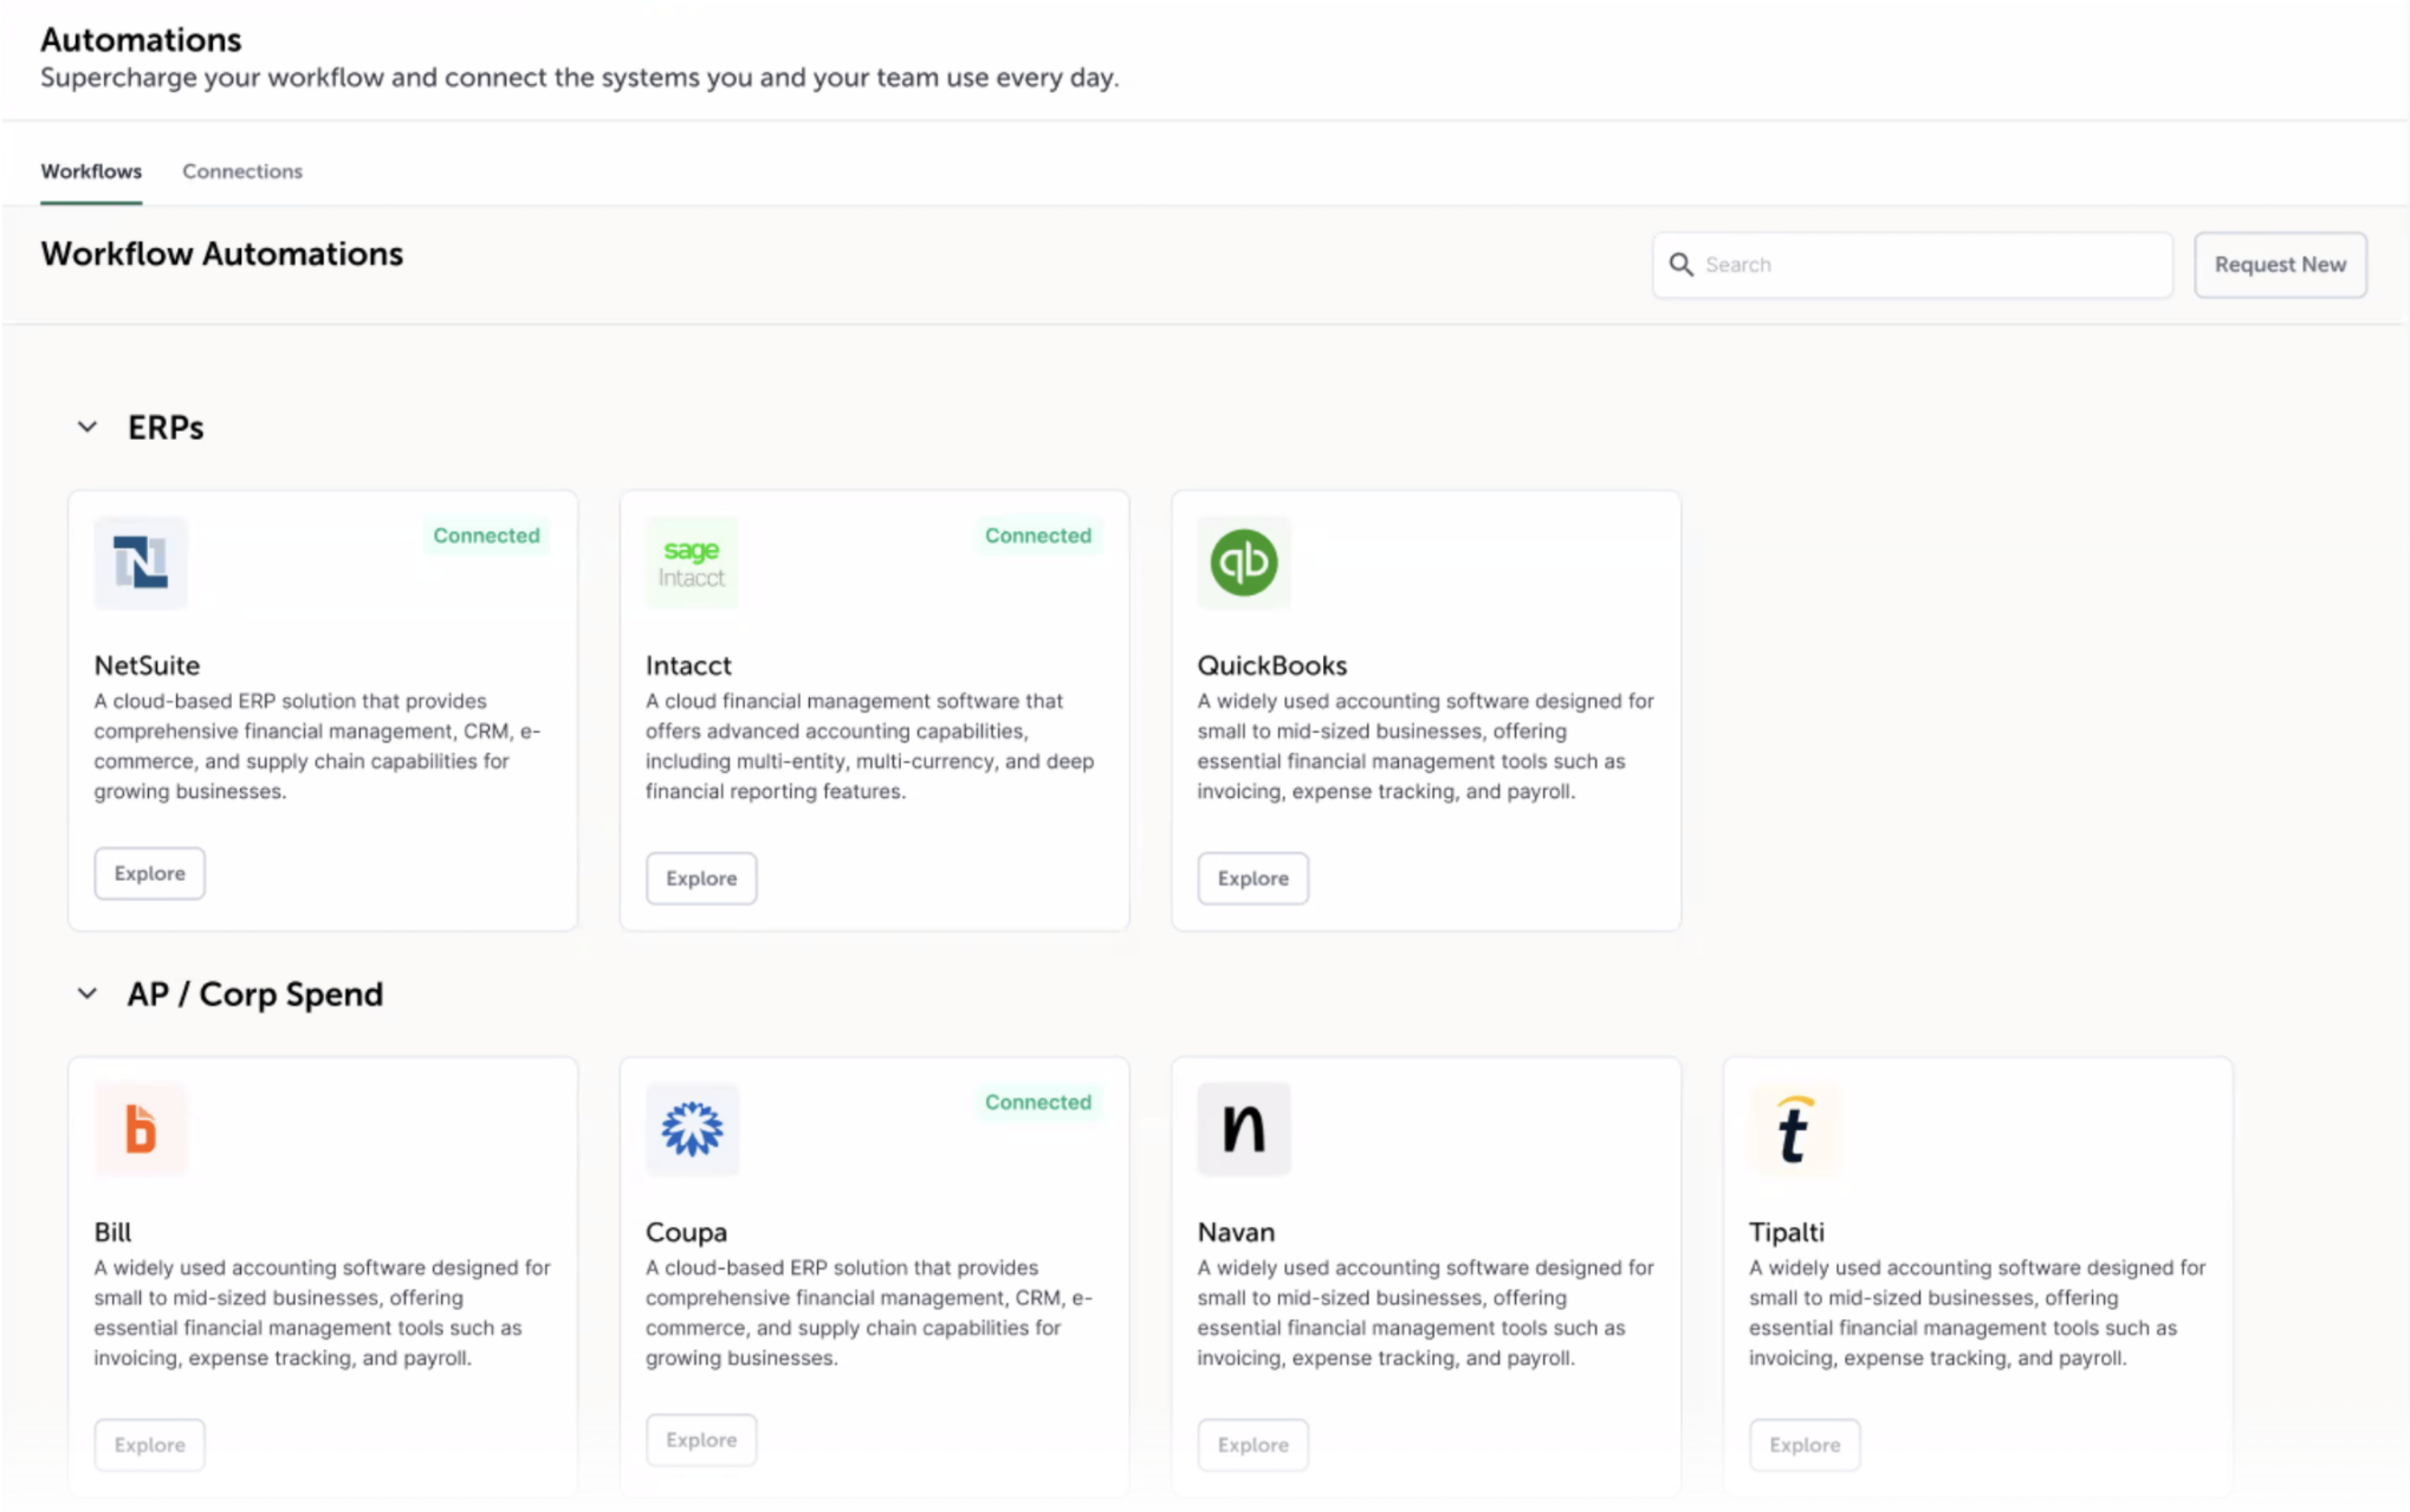
Task: Click the Coupa card description text
Action: click(870, 1313)
